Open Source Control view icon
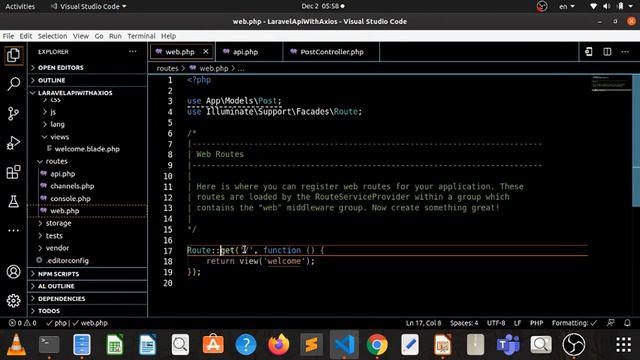Image resolution: width=640 pixels, height=360 pixels. pyautogui.click(x=13, y=113)
